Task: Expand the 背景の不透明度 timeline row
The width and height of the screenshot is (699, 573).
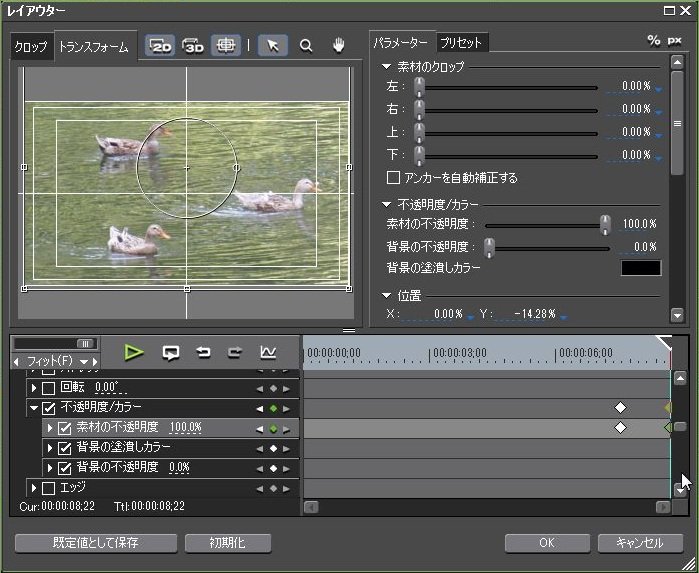Action: [x=50, y=468]
